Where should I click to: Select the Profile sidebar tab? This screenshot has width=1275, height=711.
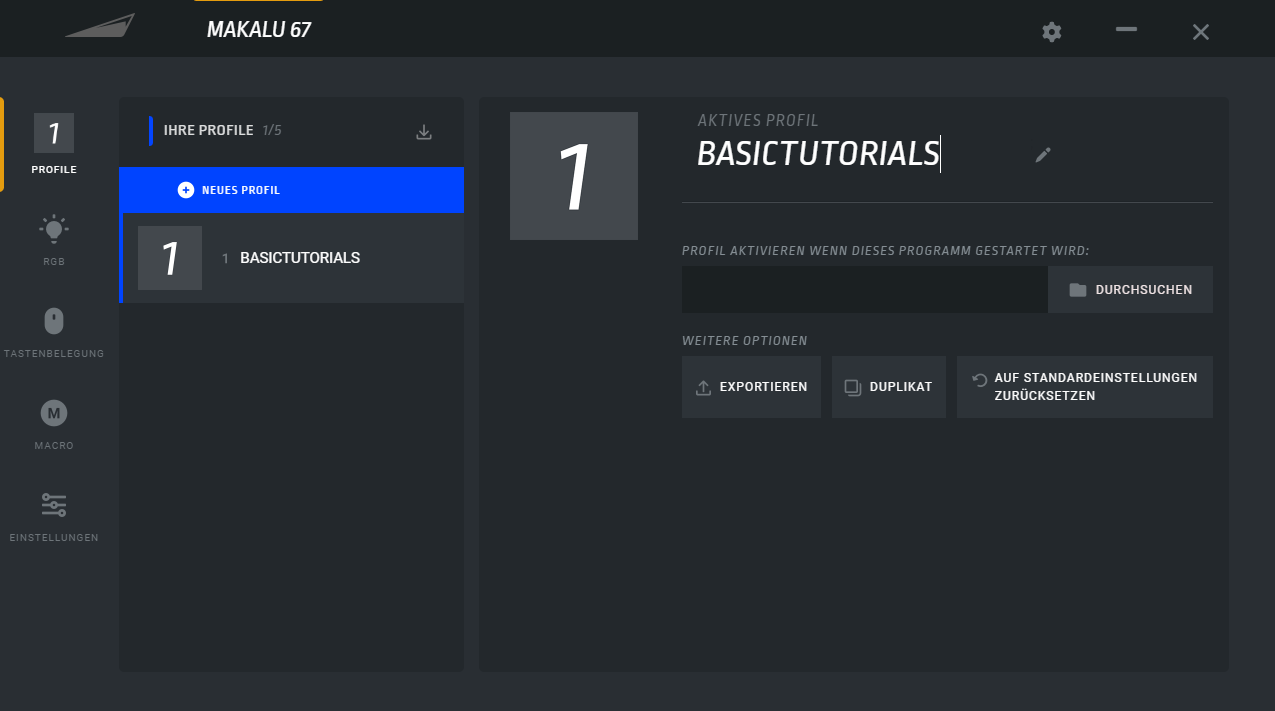point(54,144)
